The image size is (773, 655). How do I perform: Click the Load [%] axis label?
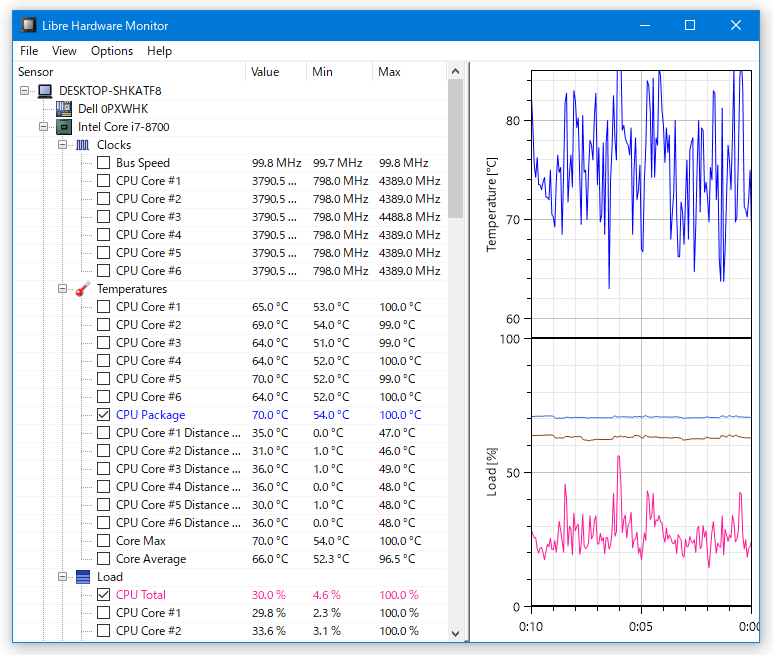coord(492,472)
